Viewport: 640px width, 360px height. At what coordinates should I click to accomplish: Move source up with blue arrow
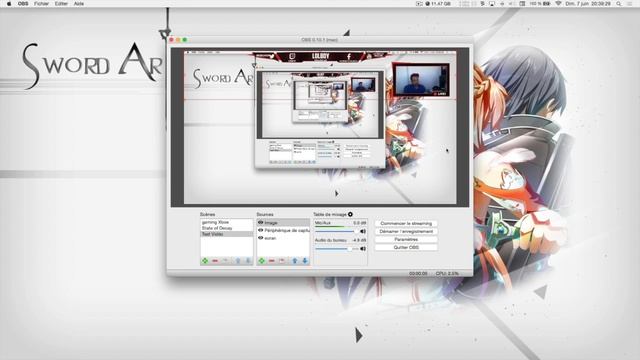pos(295,261)
